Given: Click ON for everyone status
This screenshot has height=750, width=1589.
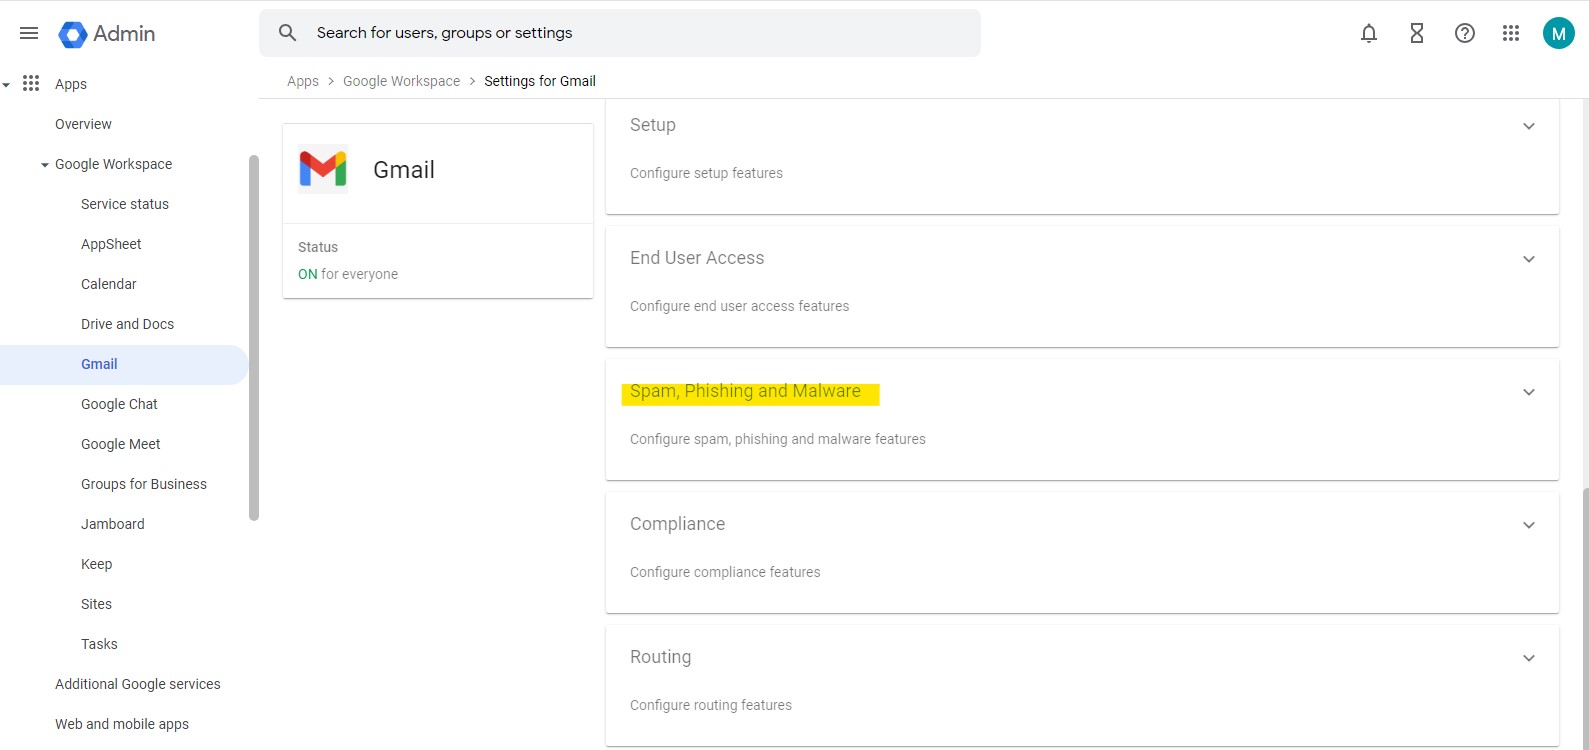Looking at the screenshot, I should coord(348,274).
